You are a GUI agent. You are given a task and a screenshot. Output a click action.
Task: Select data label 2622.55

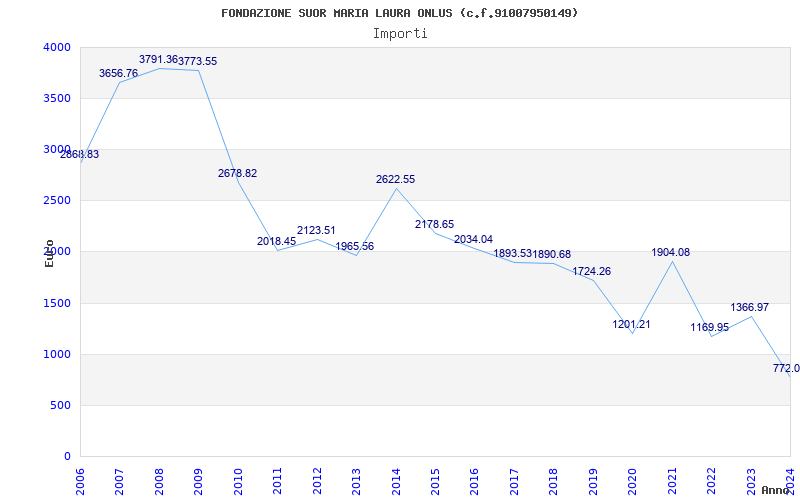pos(395,180)
